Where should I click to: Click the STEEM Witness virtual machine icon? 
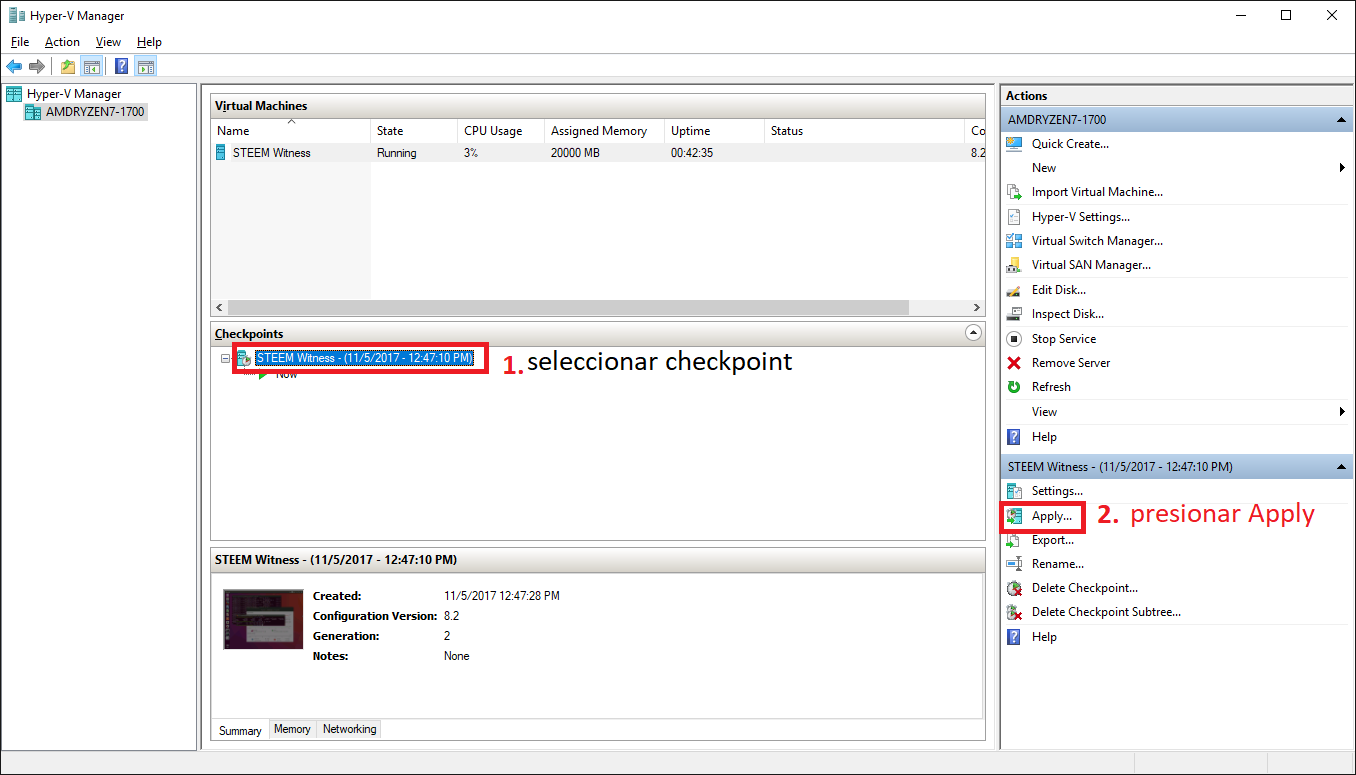221,153
